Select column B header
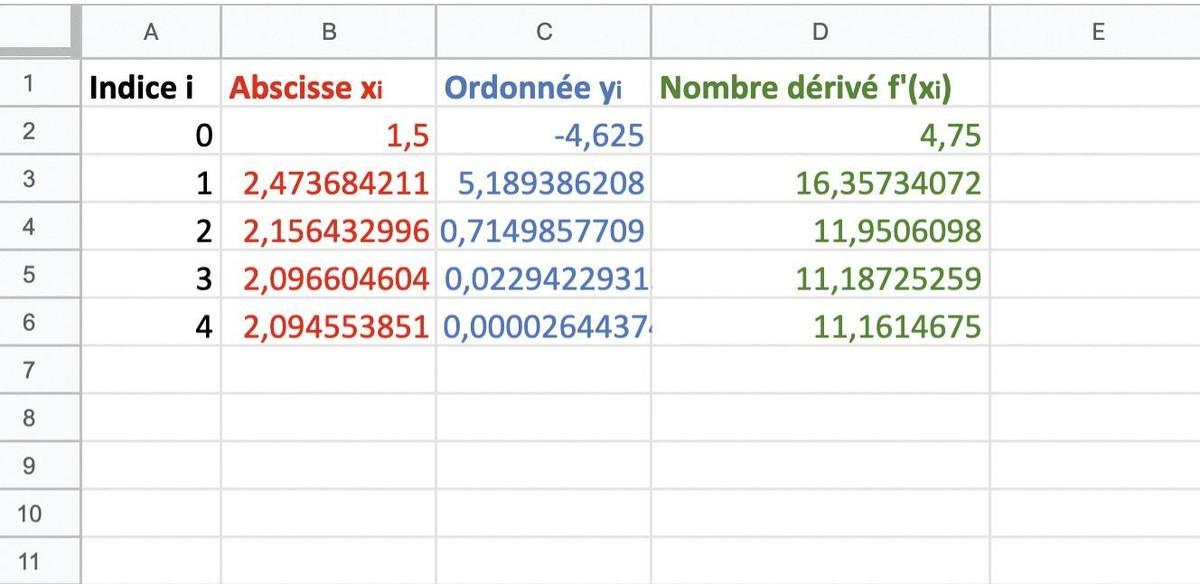 329,32
